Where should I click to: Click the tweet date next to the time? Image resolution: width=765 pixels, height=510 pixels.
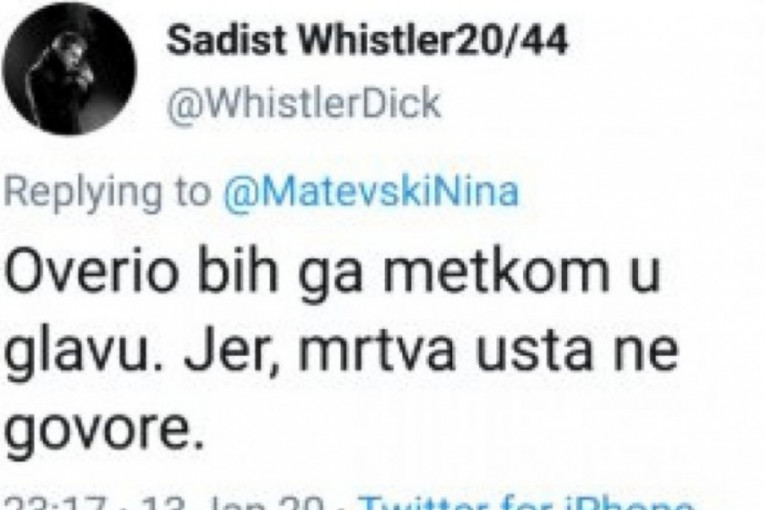228,503
